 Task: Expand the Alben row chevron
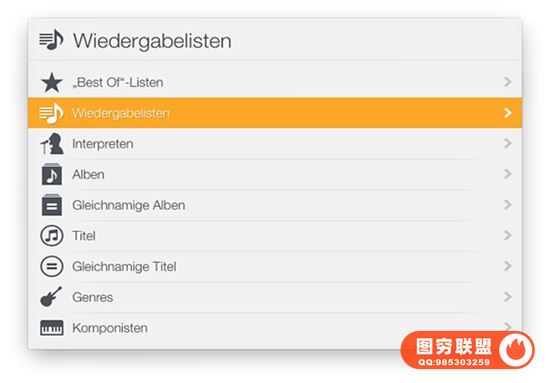[x=508, y=174]
